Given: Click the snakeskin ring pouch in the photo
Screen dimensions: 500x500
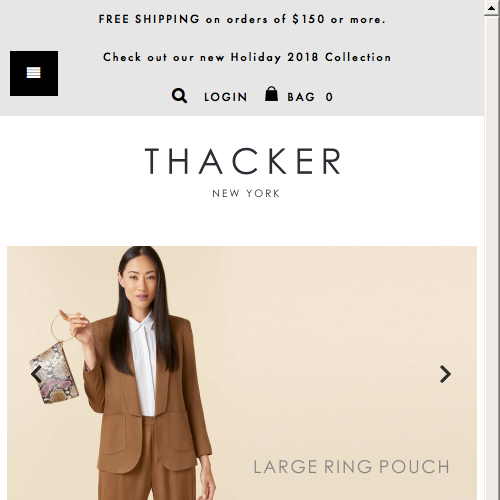Looking at the screenshot, I should click(x=54, y=374).
